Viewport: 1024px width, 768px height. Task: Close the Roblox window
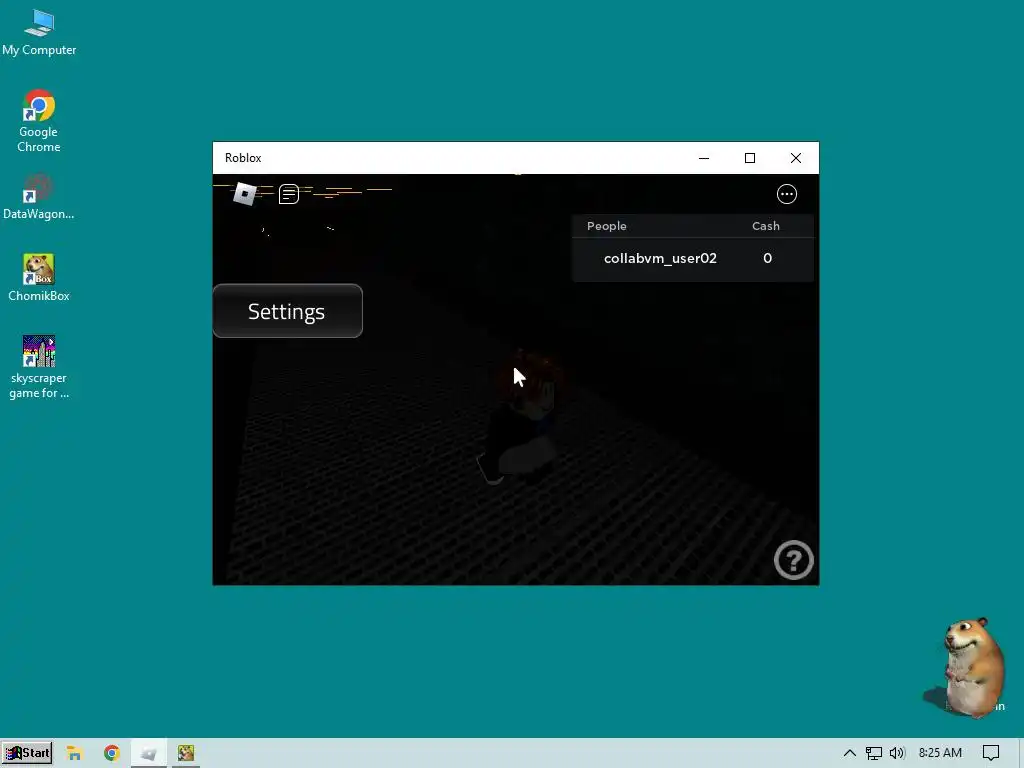(795, 158)
